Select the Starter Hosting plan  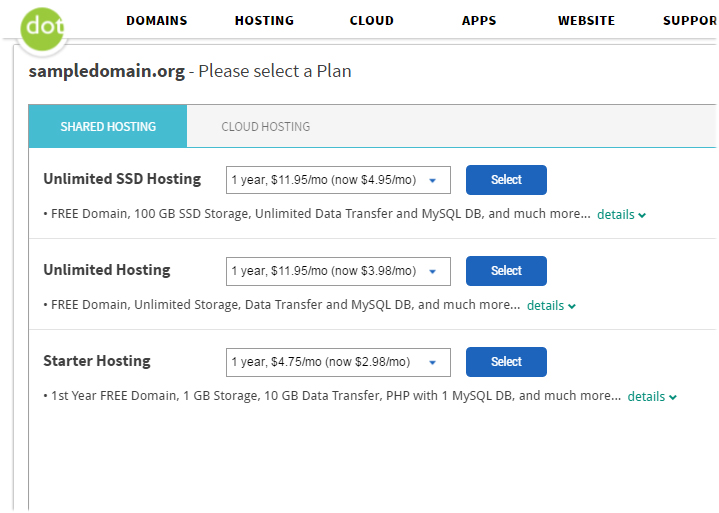(506, 362)
